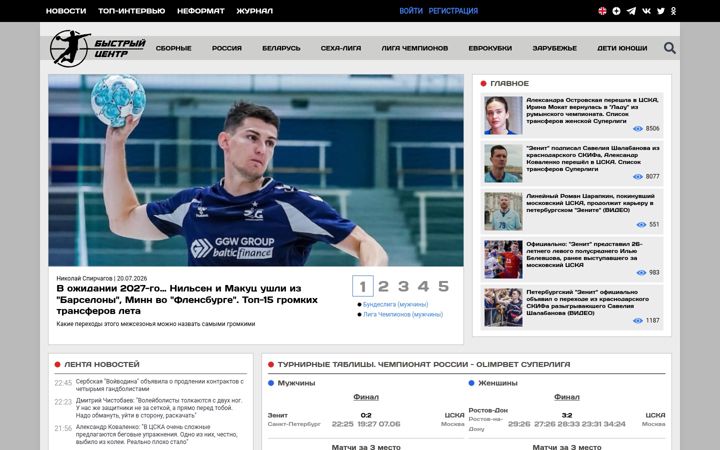This screenshot has width=720, height=450.
Task: Open НЕФОРМАТ section
Action: [201, 11]
